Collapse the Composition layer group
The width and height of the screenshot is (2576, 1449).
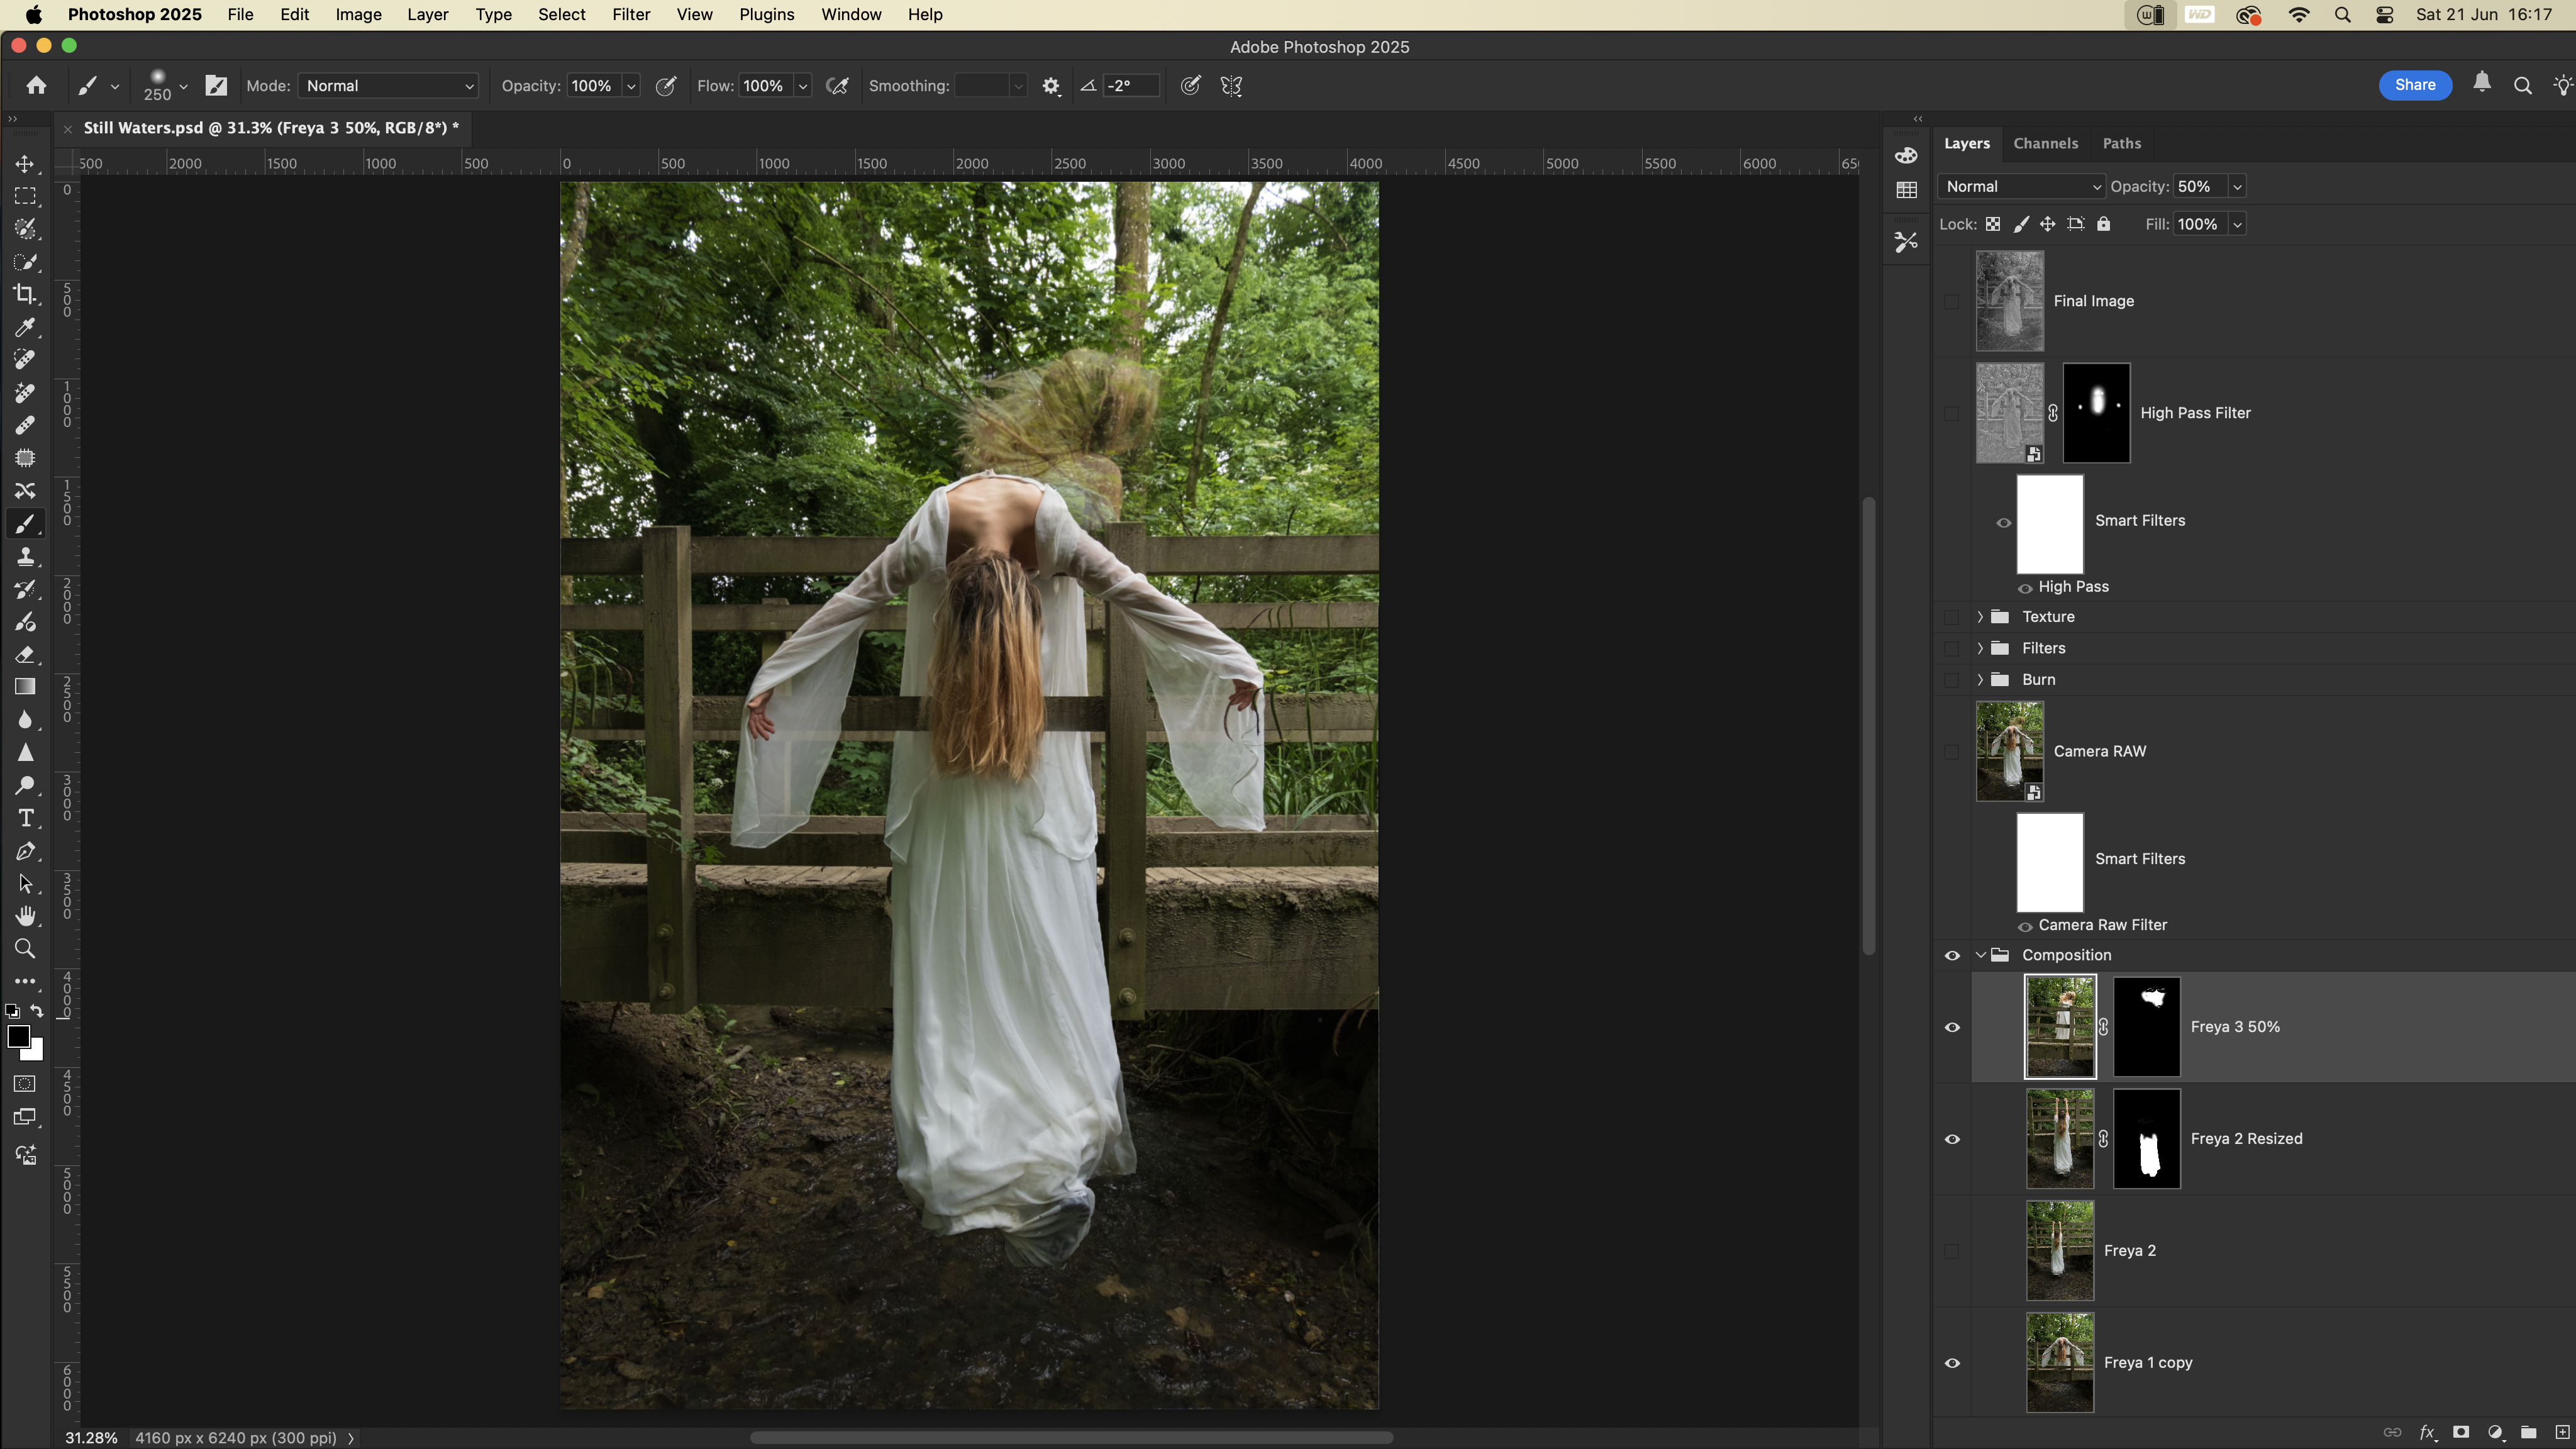click(x=1980, y=955)
